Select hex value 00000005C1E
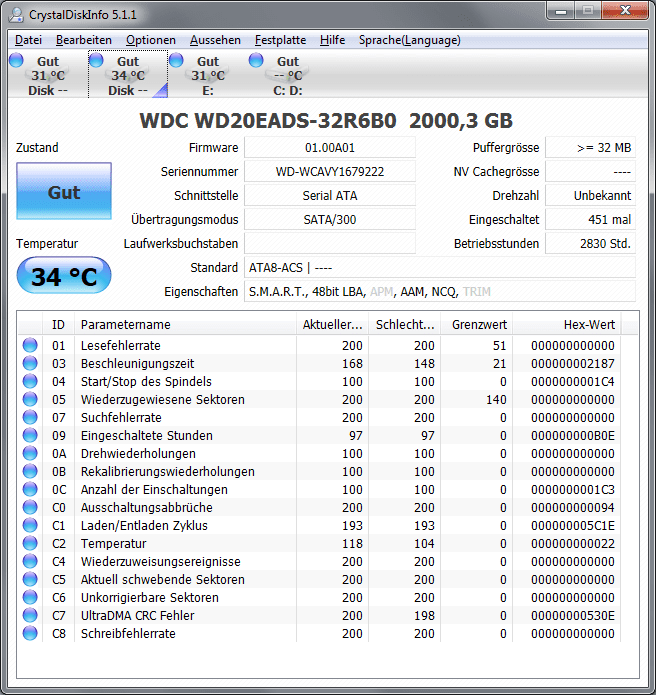The height and width of the screenshot is (695, 656). coord(573,526)
